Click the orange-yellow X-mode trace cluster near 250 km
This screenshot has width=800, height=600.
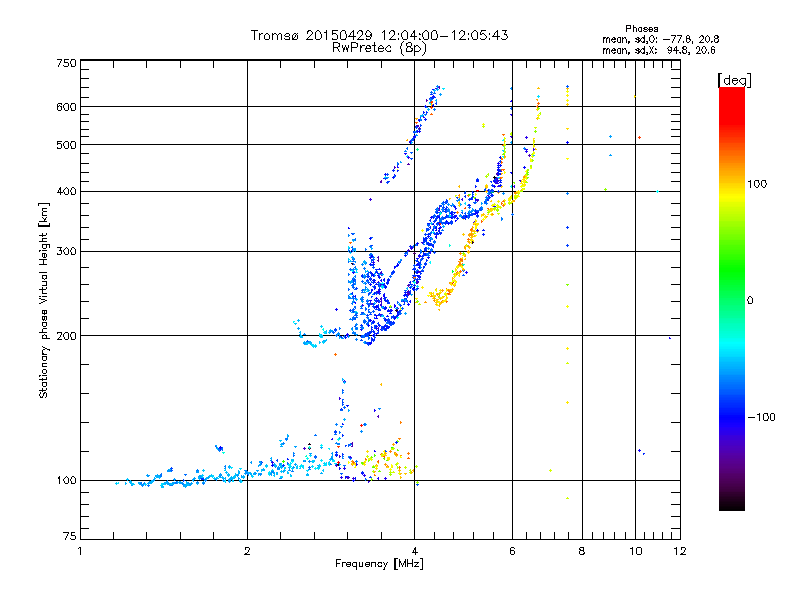pyautogui.click(x=439, y=296)
